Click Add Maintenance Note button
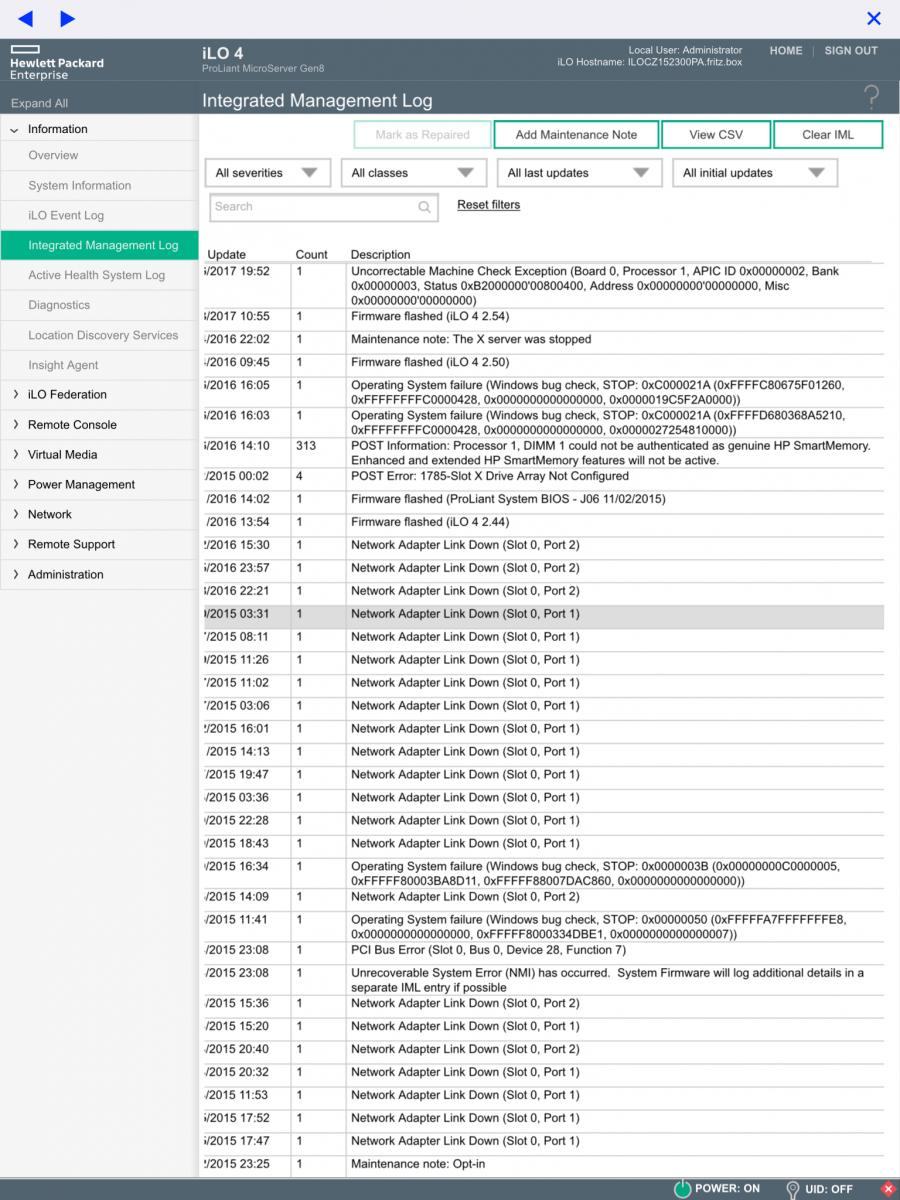Viewport: 900px width, 1200px height. coord(576,135)
